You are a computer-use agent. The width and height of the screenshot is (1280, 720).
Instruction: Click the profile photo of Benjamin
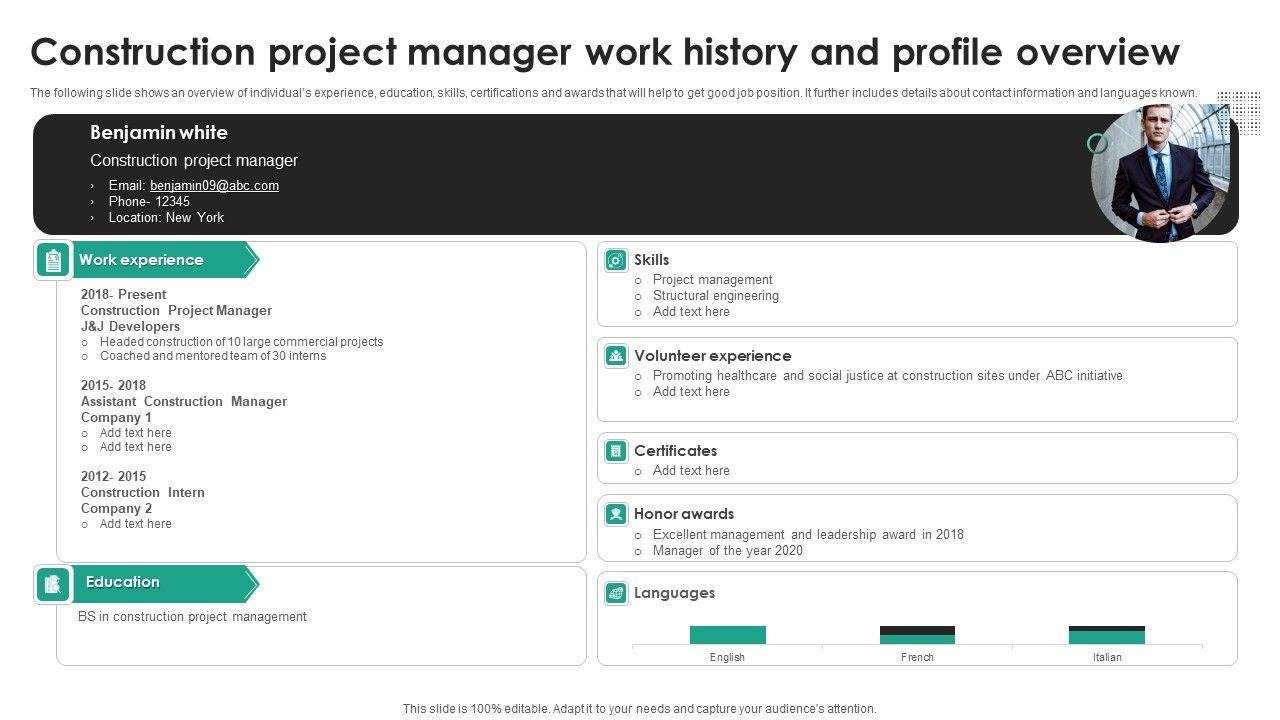1162,174
